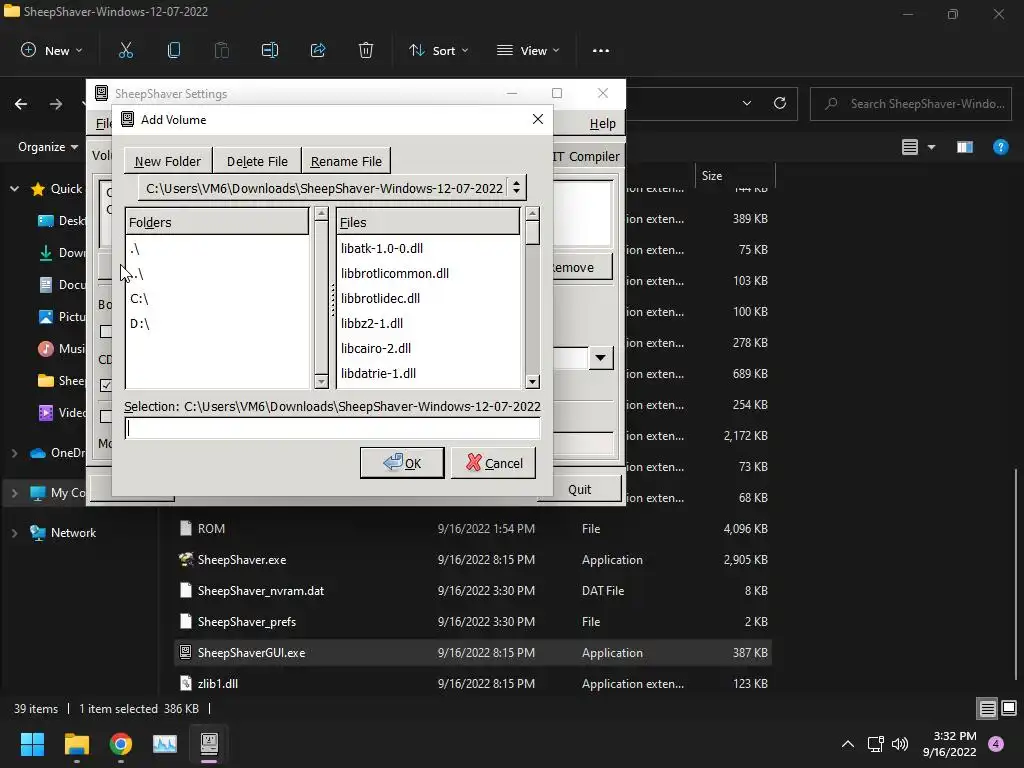Open Google Chrome from the taskbar
The width and height of the screenshot is (1024, 768).
pos(121,744)
